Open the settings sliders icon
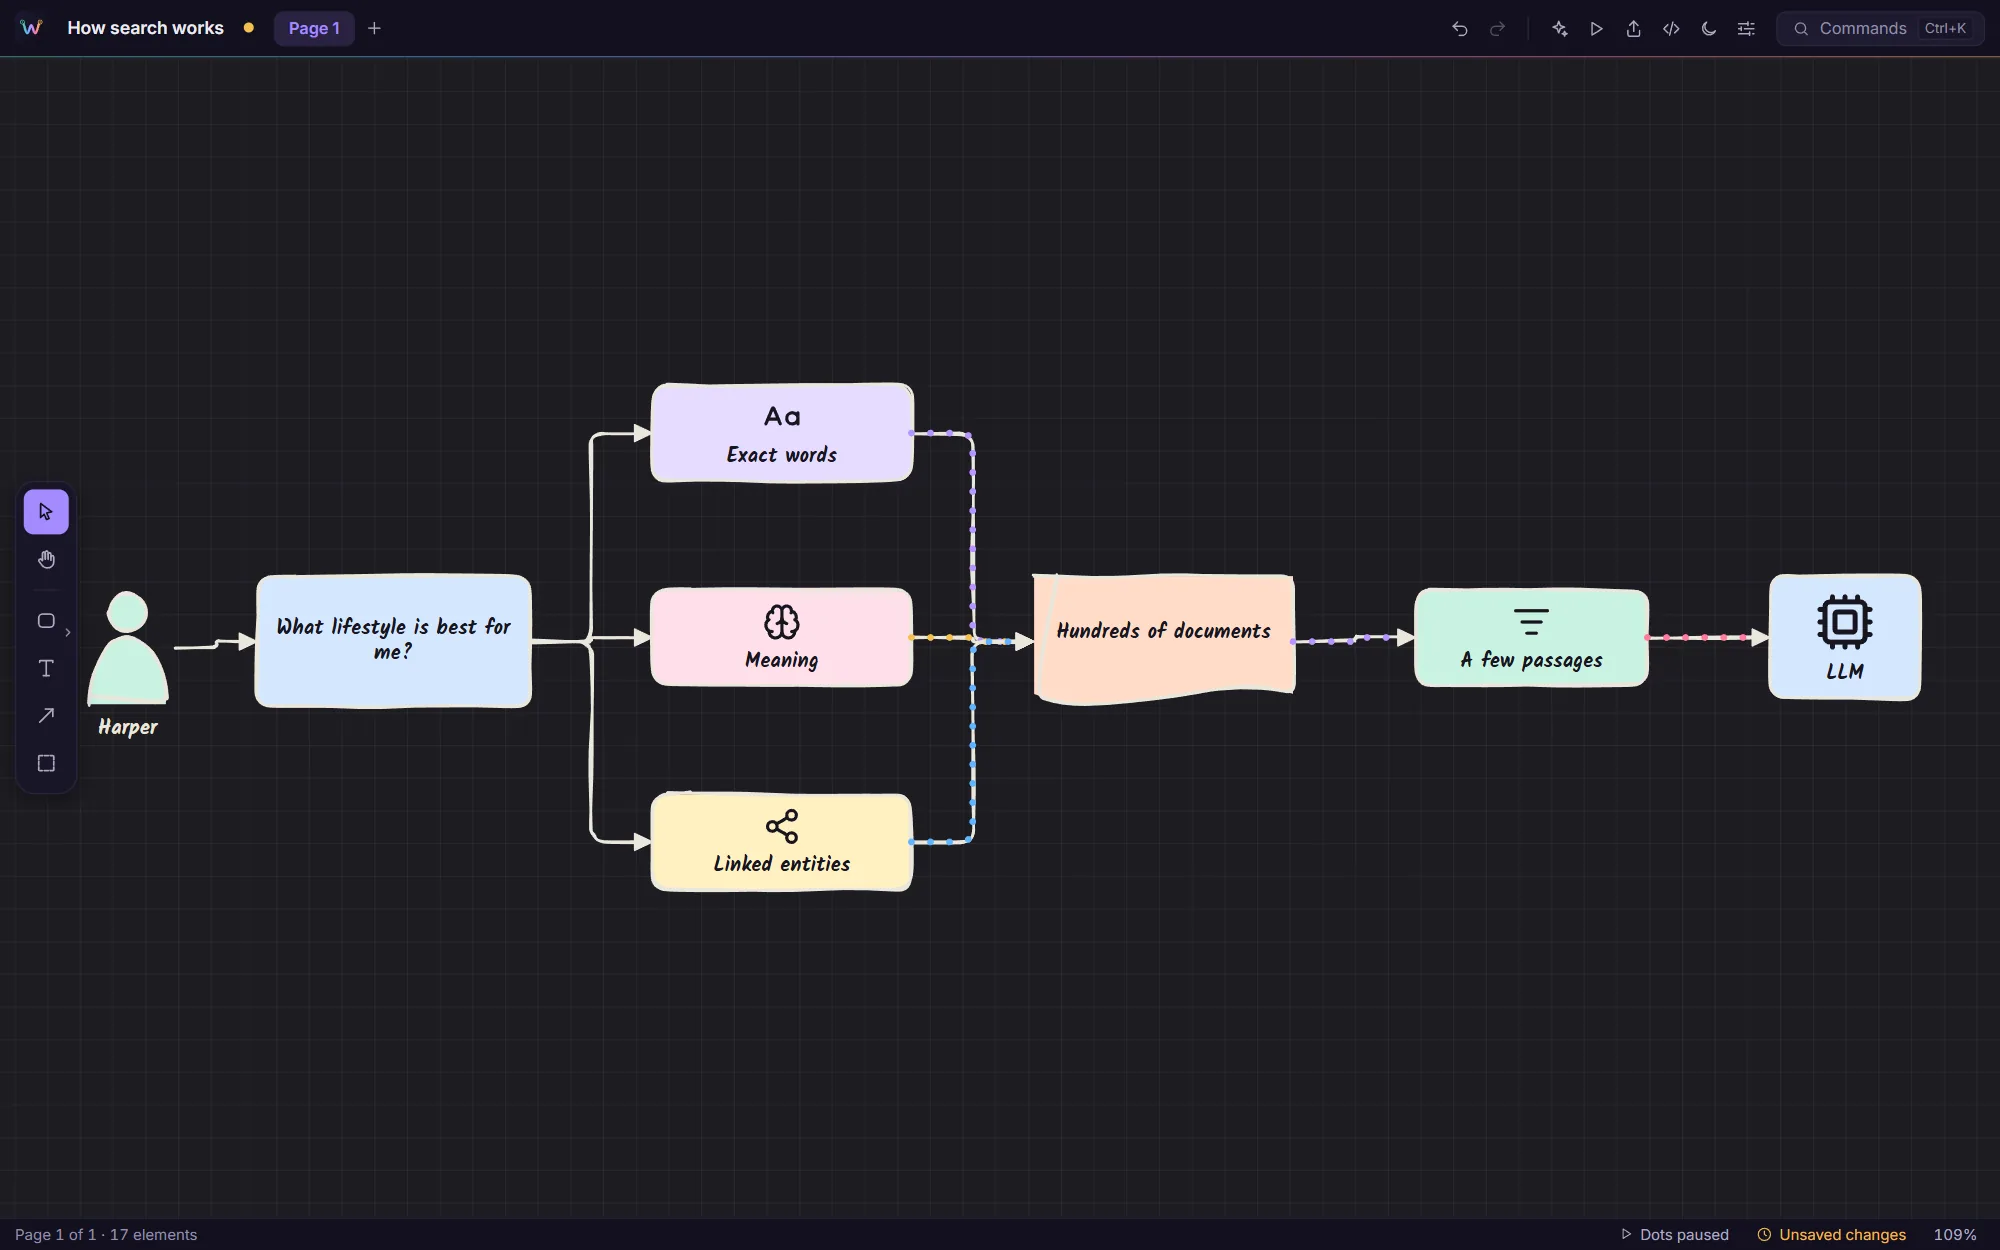2000x1250 pixels. (x=1746, y=29)
